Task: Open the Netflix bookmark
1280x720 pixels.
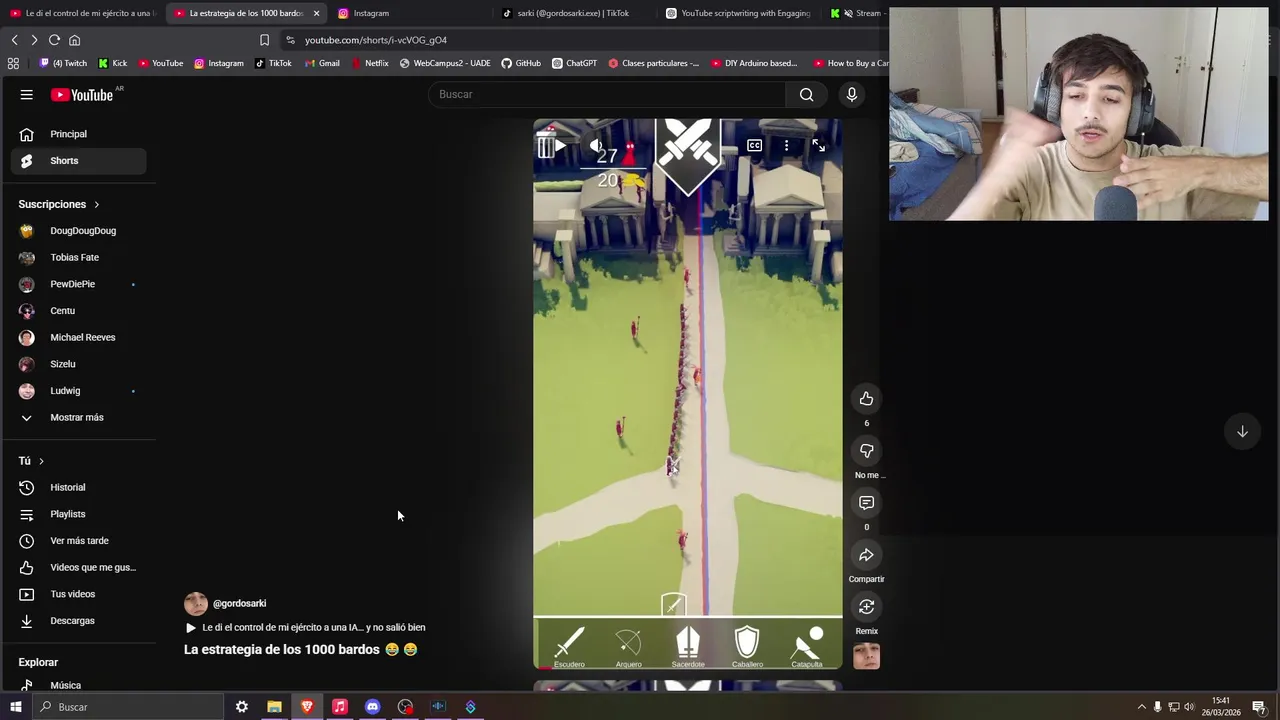Action: pos(369,63)
